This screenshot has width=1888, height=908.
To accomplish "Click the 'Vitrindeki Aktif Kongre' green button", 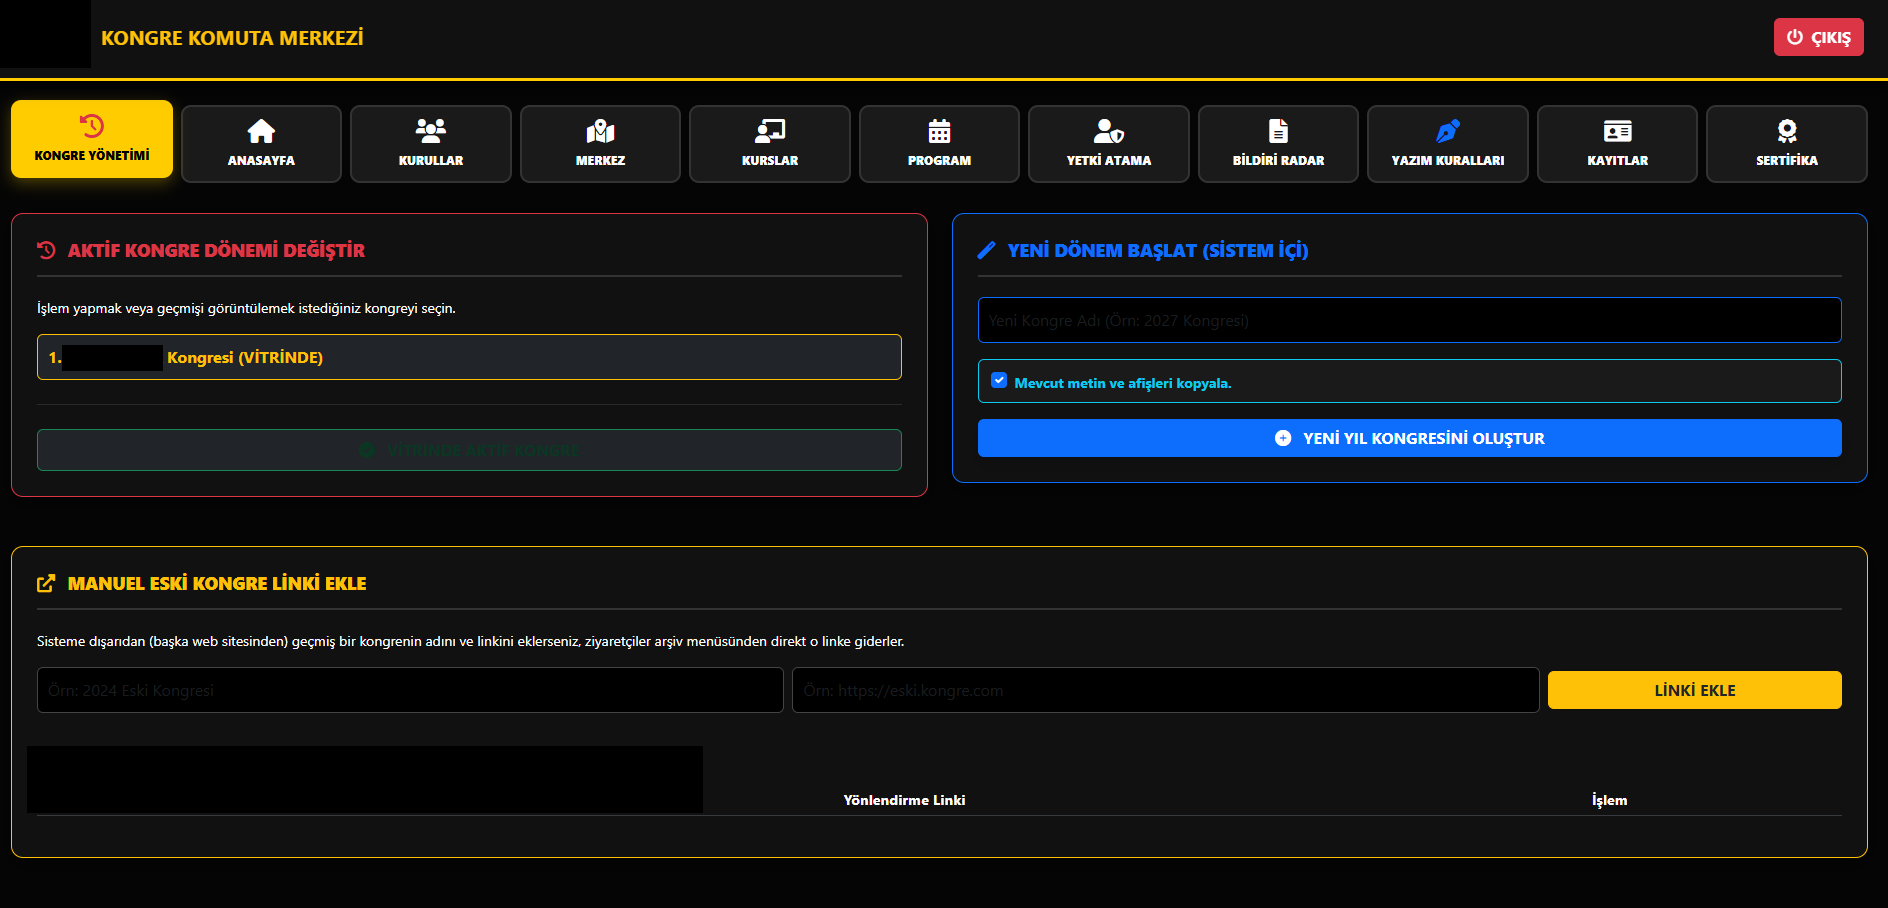I will coord(469,450).
